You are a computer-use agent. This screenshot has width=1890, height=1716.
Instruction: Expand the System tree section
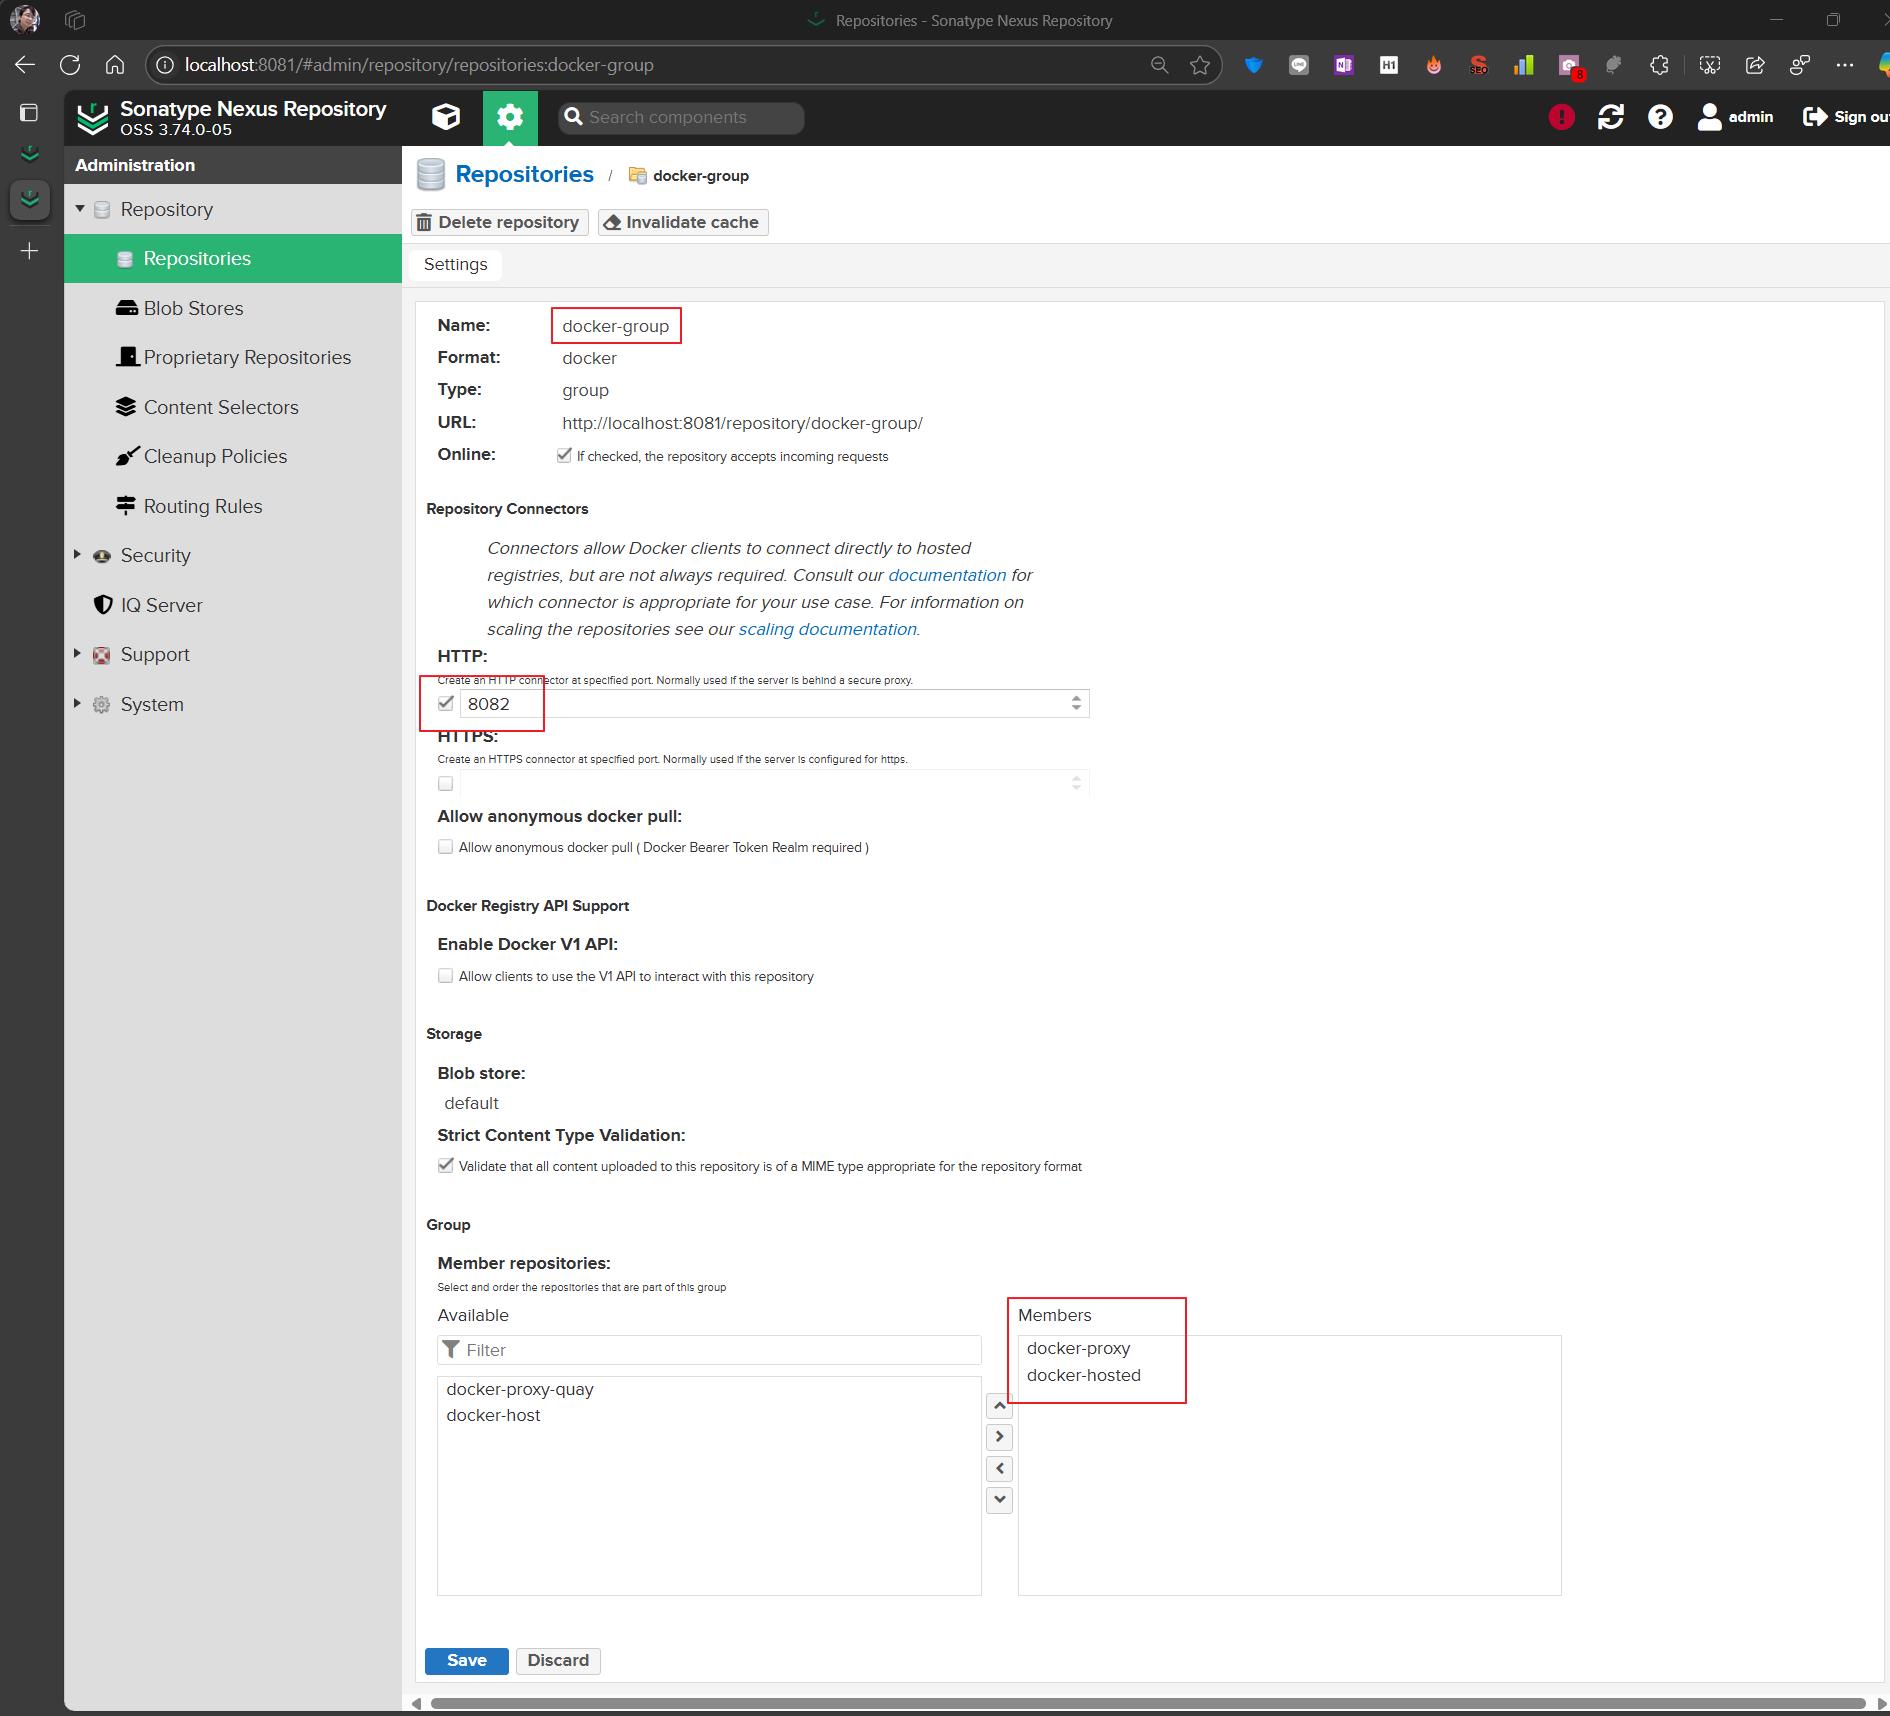click(x=77, y=704)
